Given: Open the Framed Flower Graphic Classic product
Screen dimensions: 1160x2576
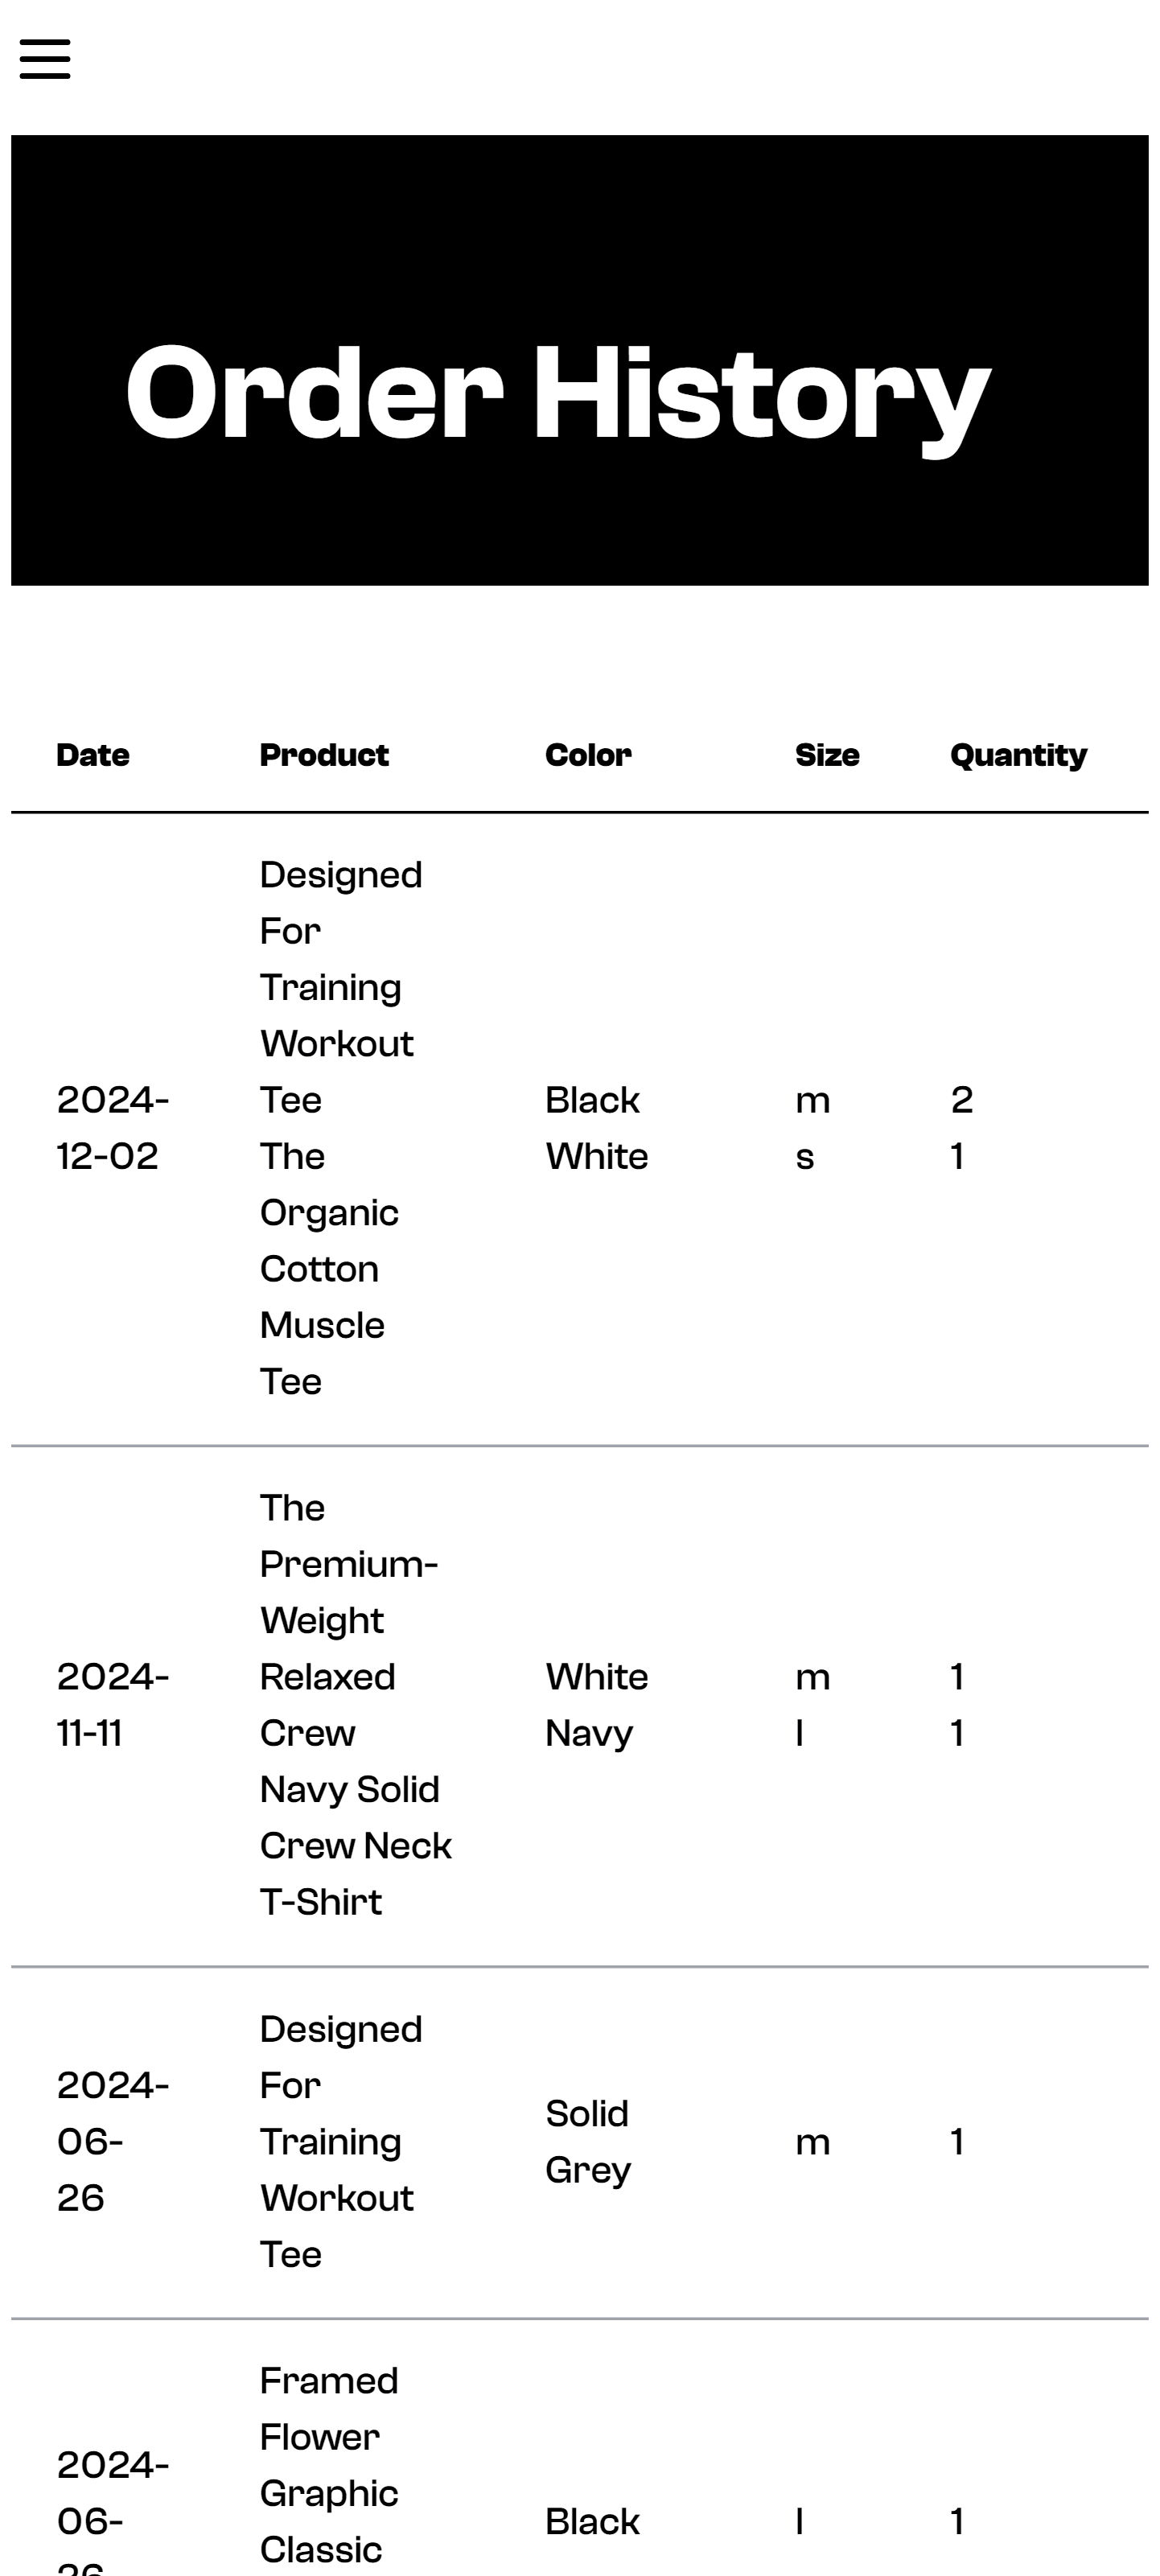Looking at the screenshot, I should [328, 2465].
